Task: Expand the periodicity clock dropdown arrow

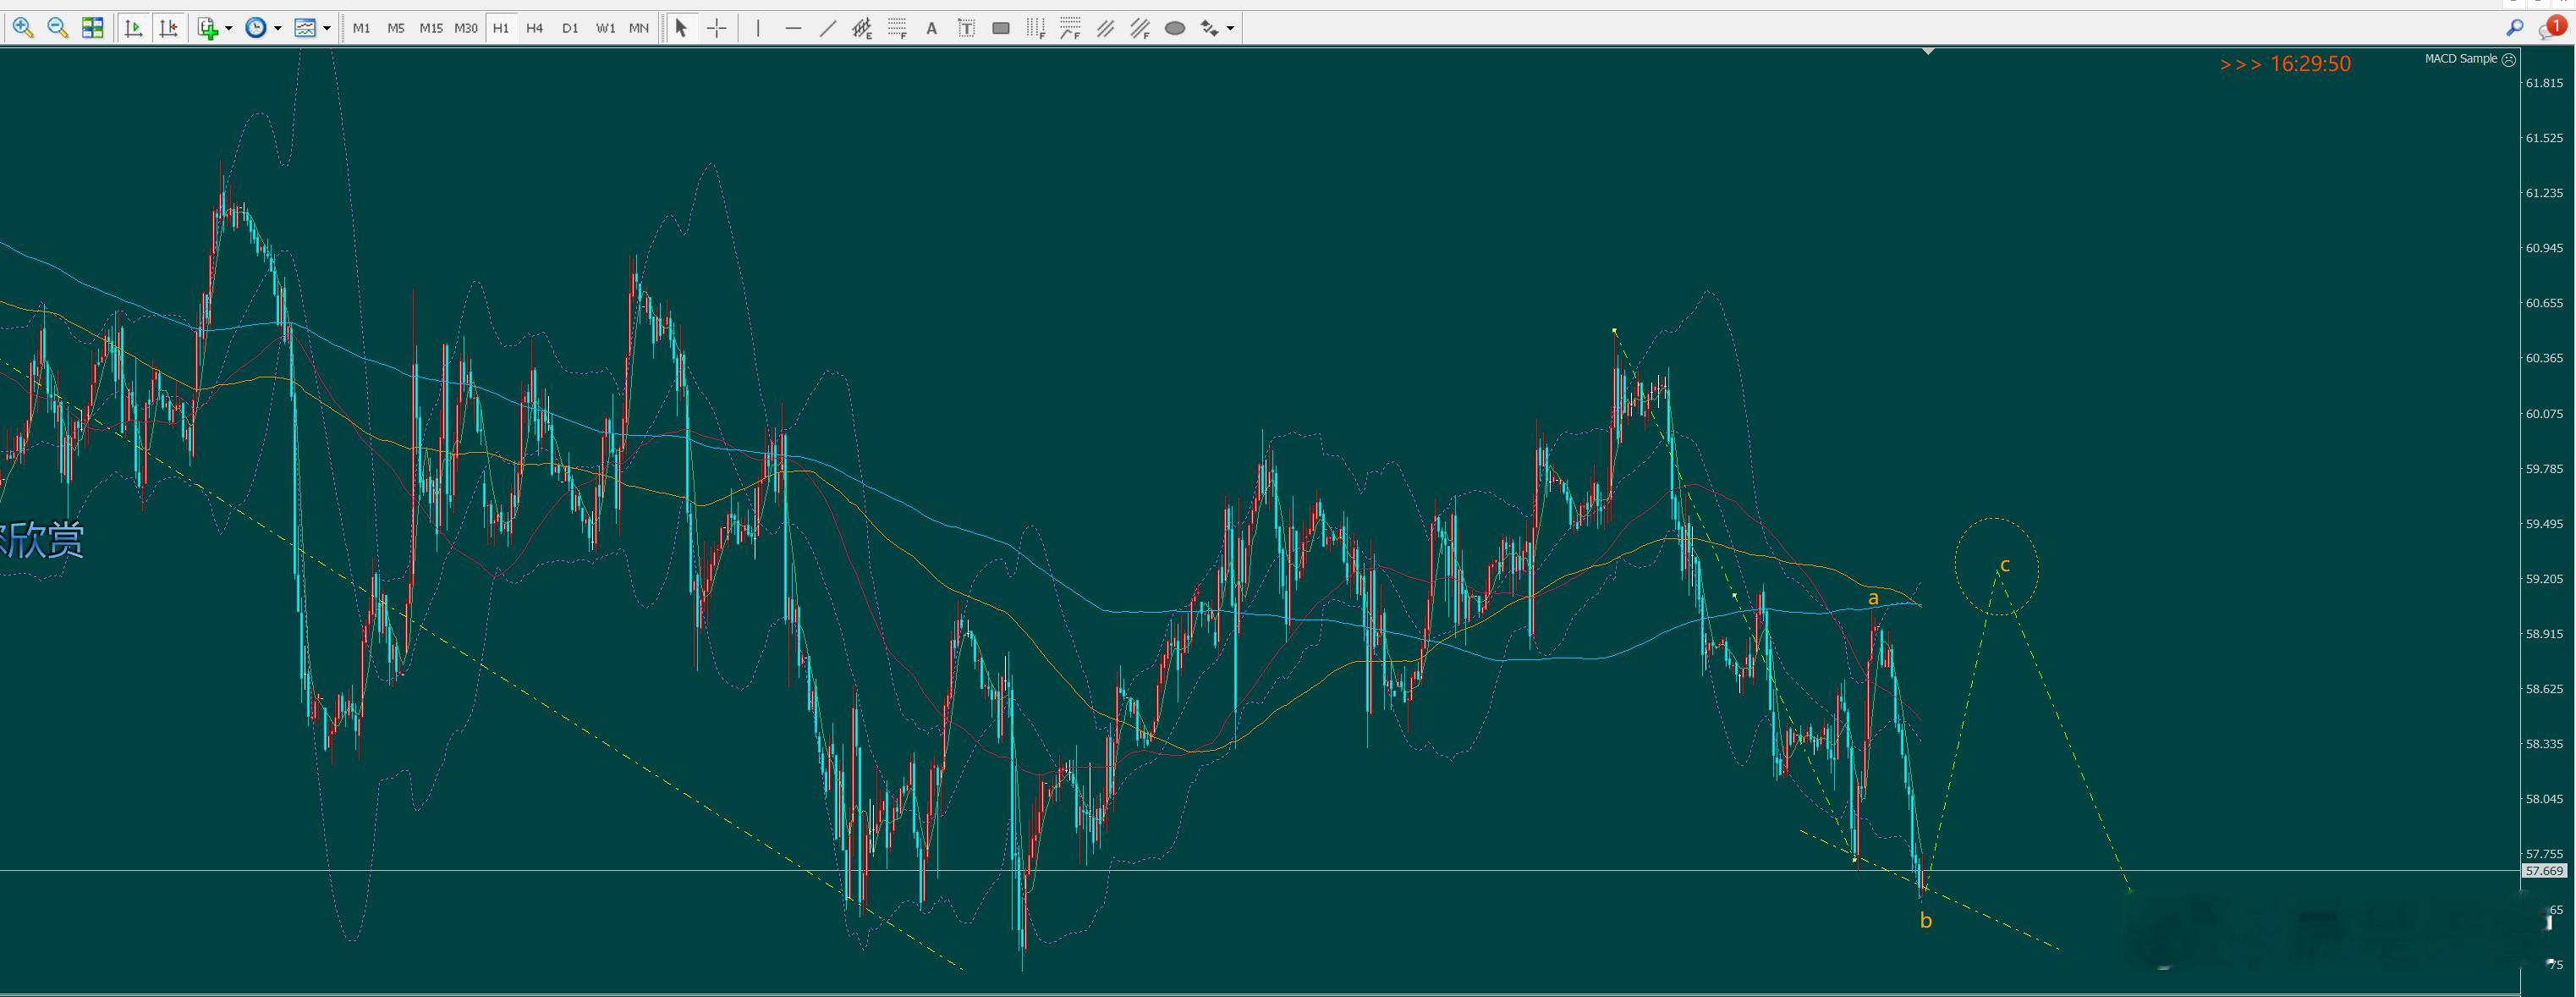Action: coord(278,28)
